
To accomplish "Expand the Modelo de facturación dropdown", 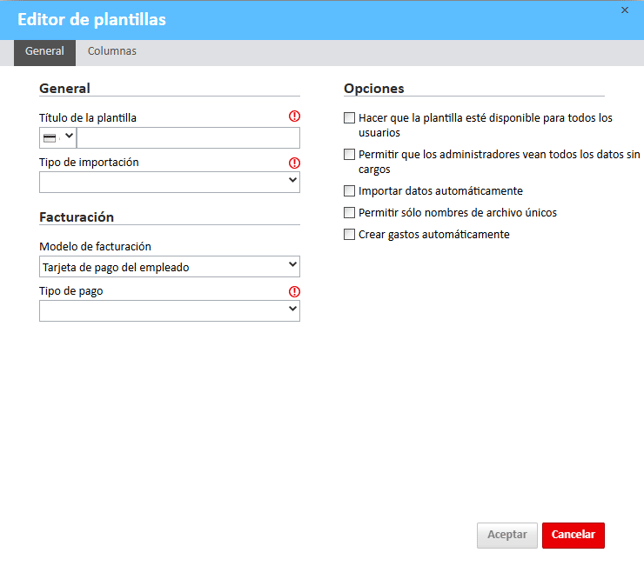I will (169, 267).
